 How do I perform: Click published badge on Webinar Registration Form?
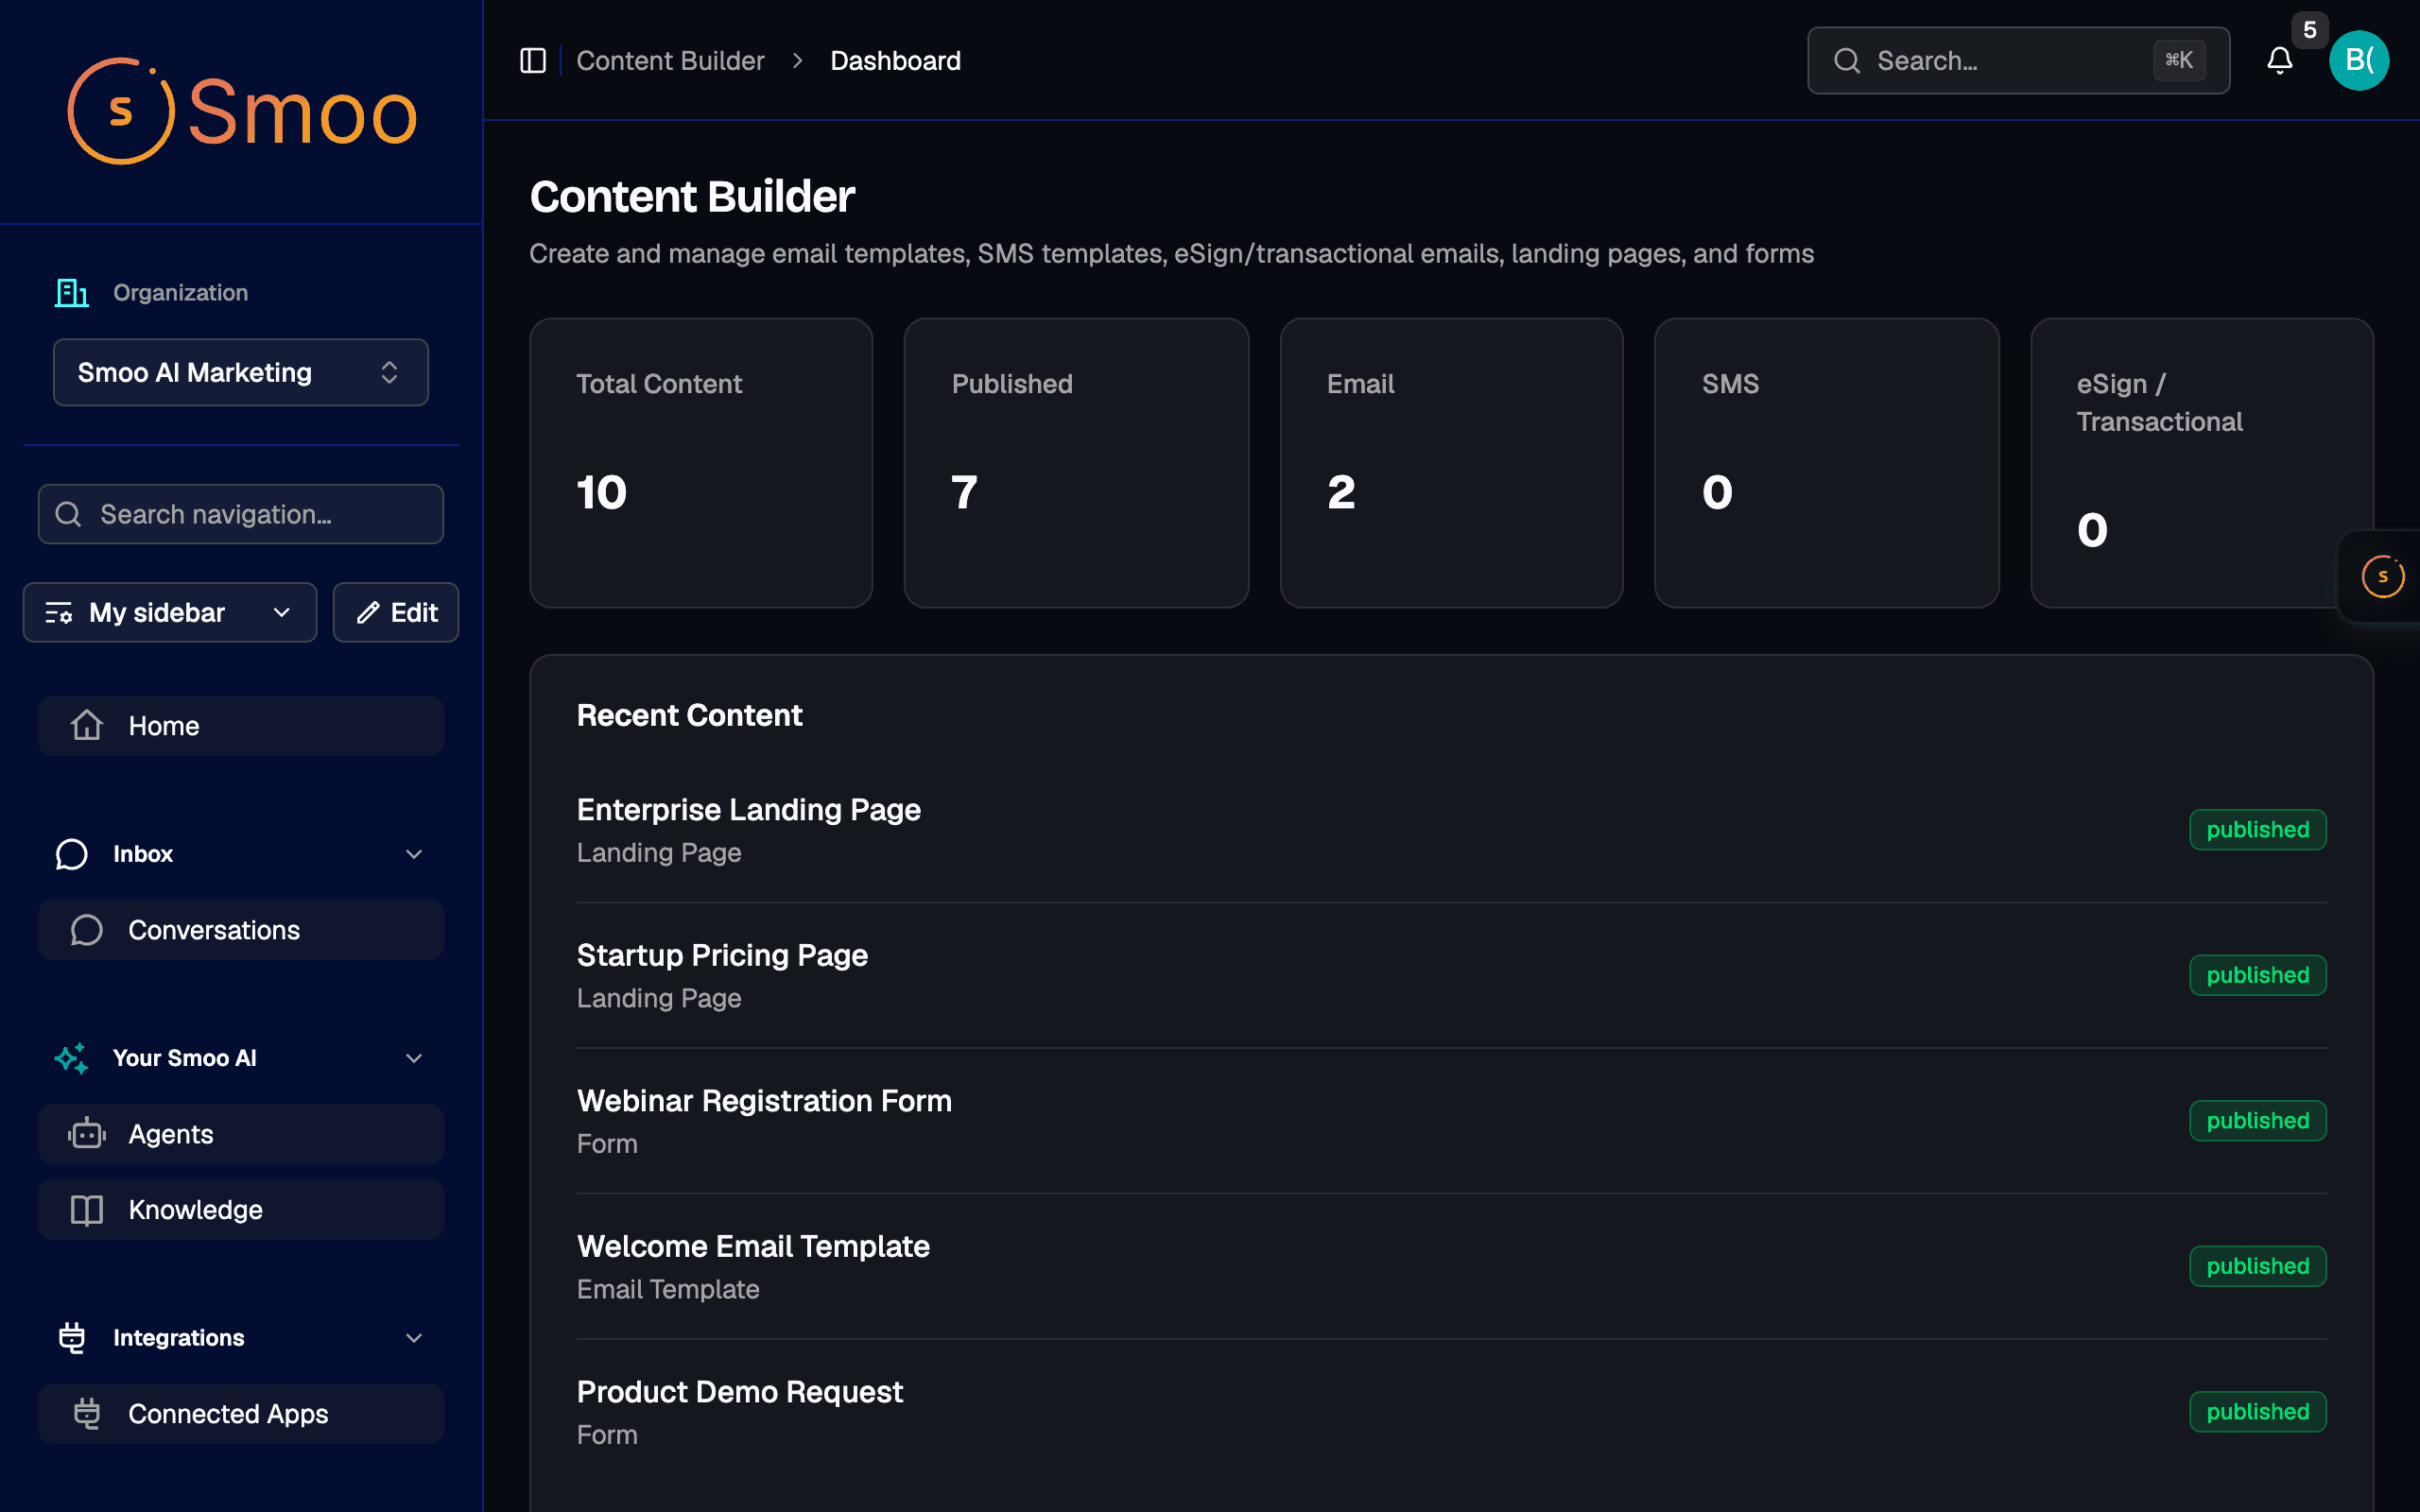pyautogui.click(x=2258, y=1121)
